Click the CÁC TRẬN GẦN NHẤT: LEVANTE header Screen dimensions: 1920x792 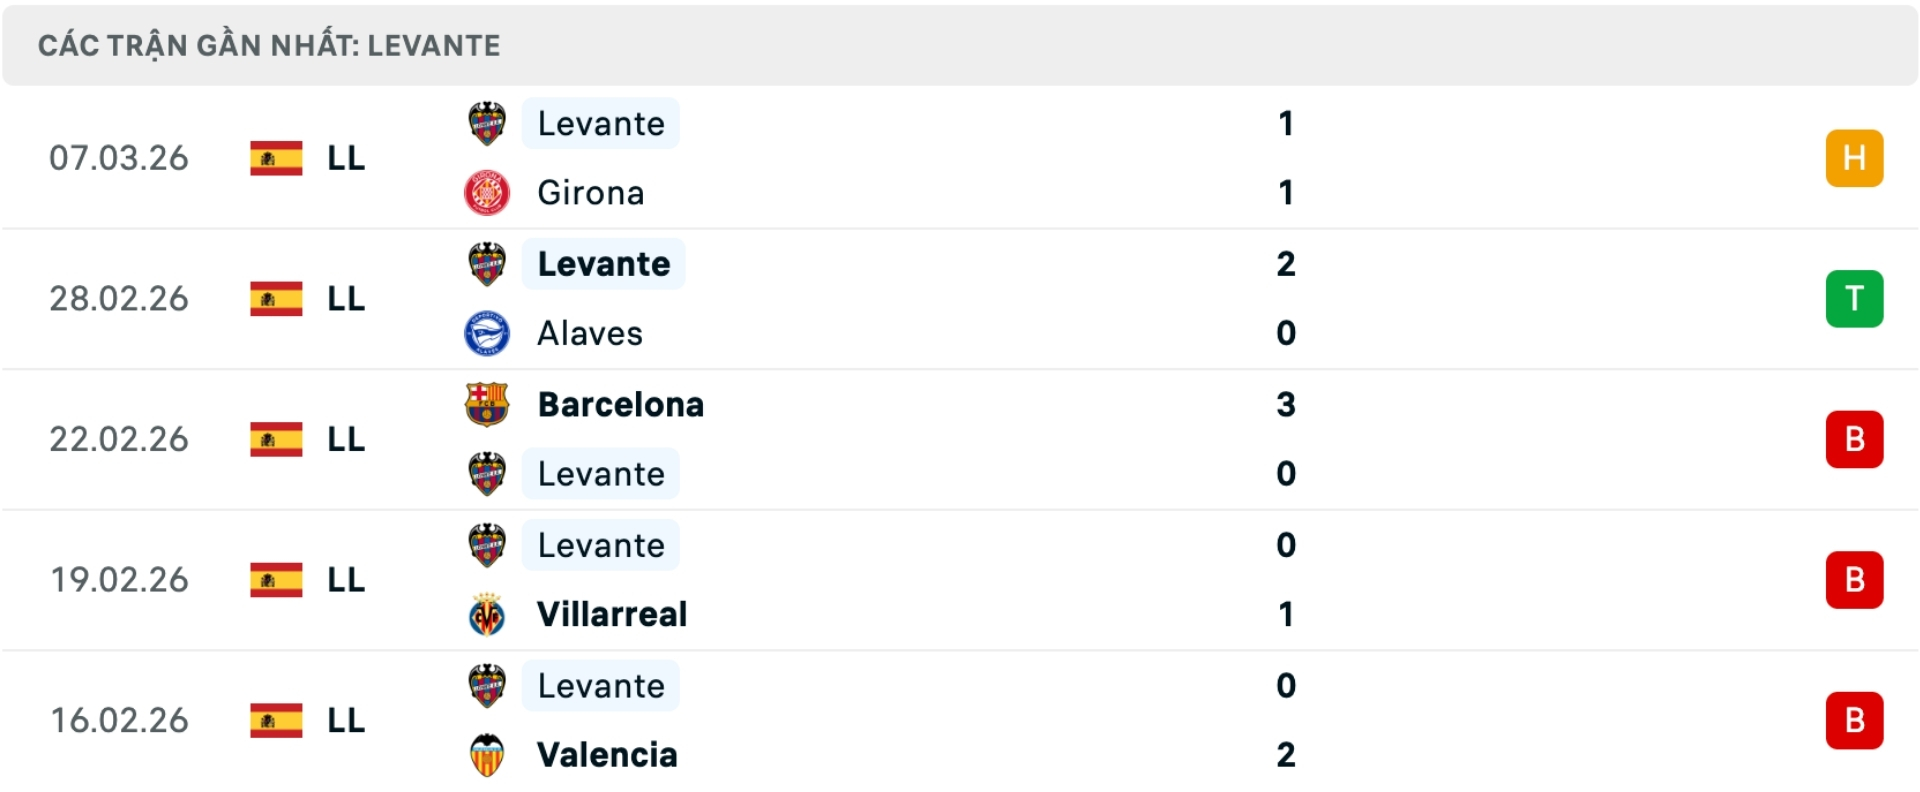268,44
